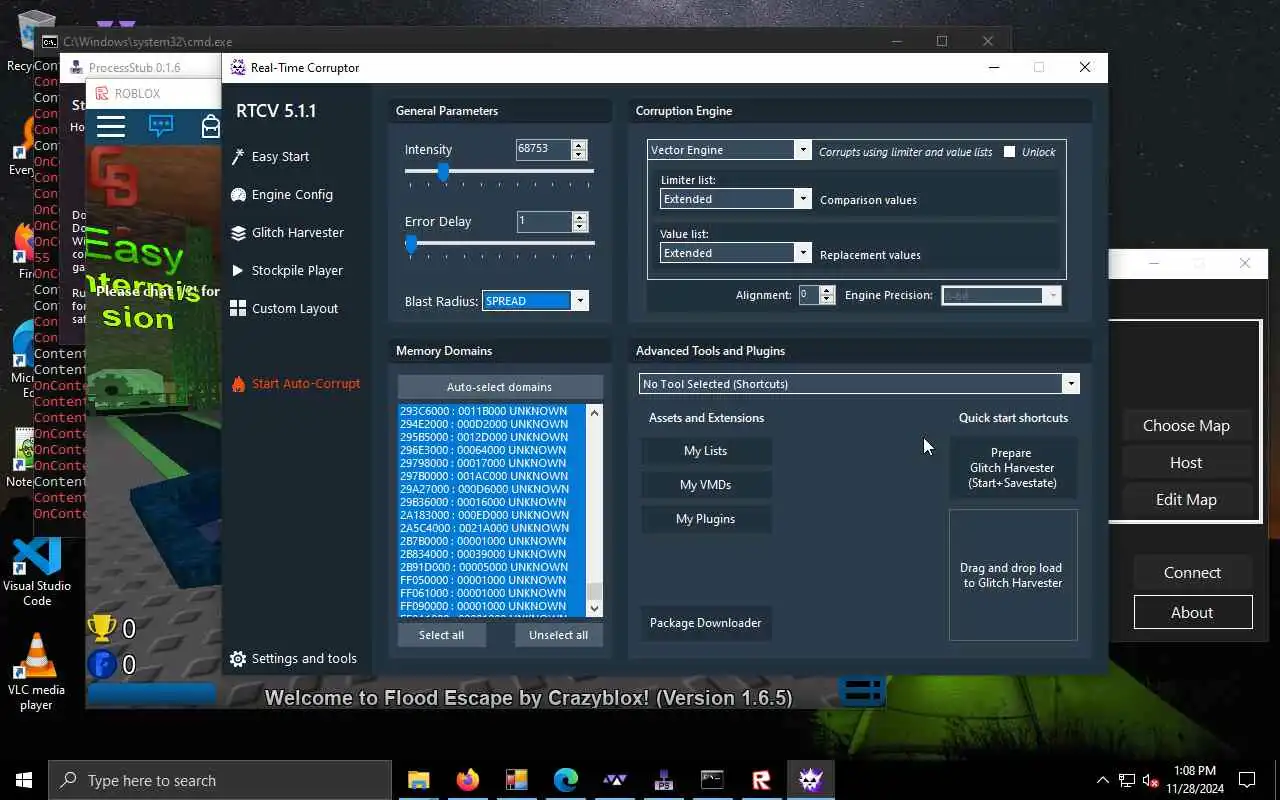Click the Settings and tools gear icon
This screenshot has width=1280, height=800.
tap(238, 659)
